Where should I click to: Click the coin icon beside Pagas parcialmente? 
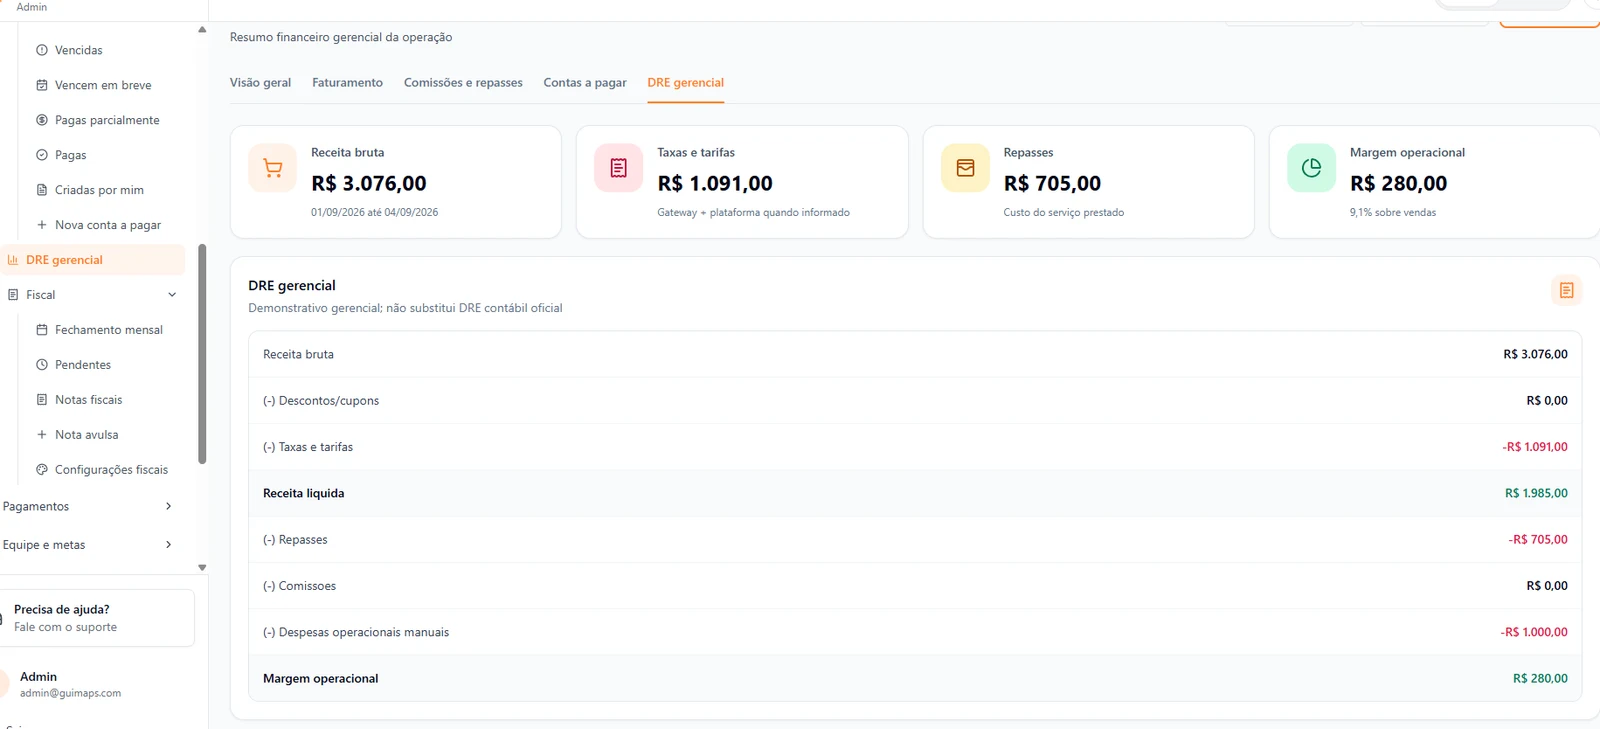tap(42, 120)
